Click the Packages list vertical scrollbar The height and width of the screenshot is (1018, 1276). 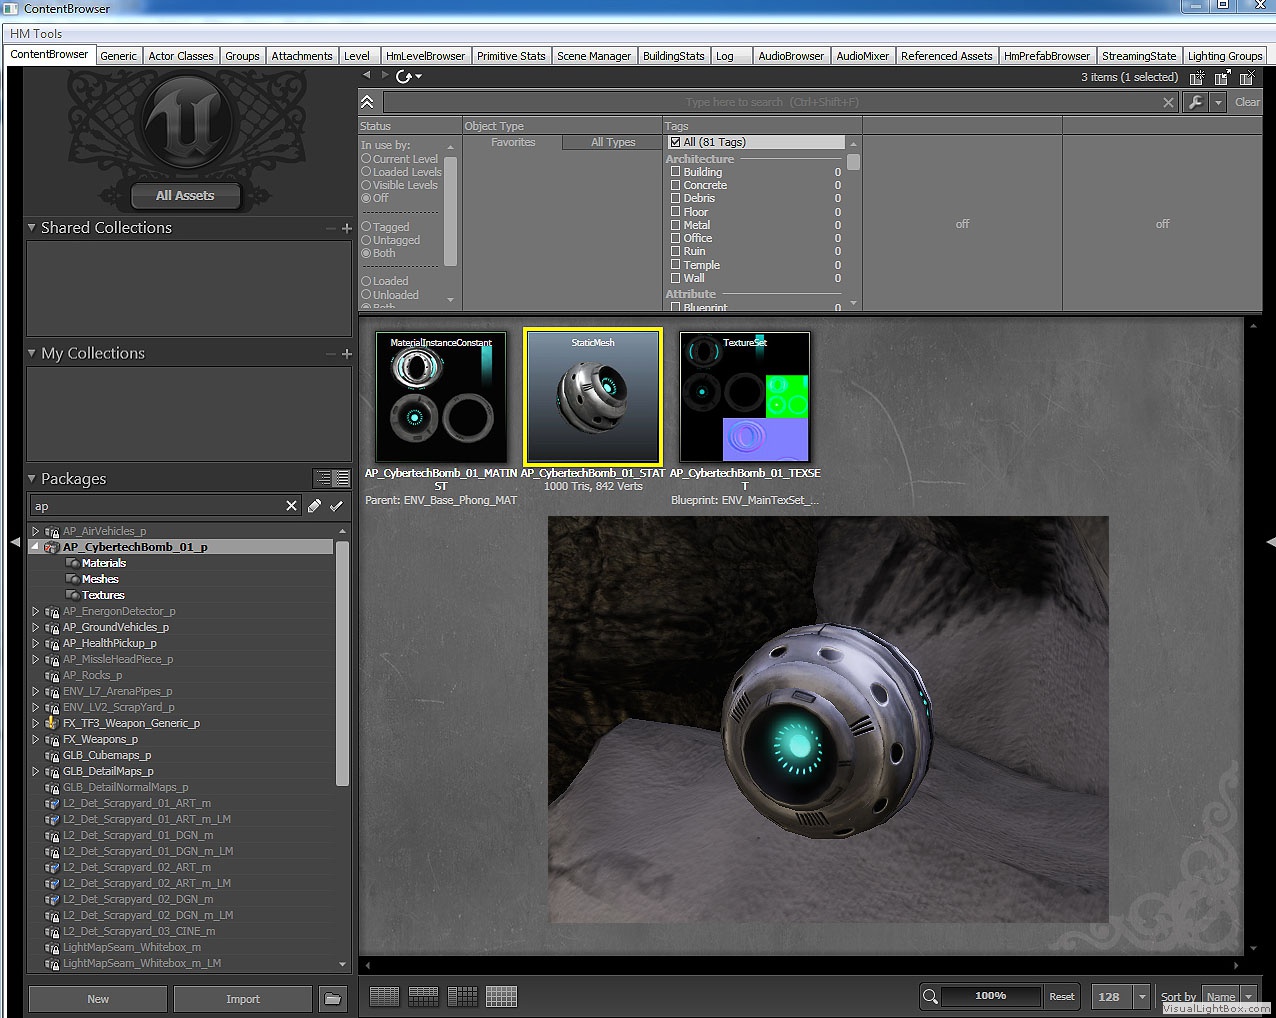tap(343, 663)
